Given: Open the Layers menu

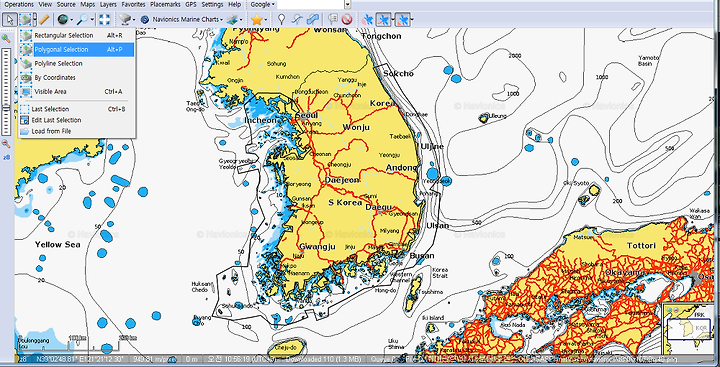Looking at the screenshot, I should point(108,5).
